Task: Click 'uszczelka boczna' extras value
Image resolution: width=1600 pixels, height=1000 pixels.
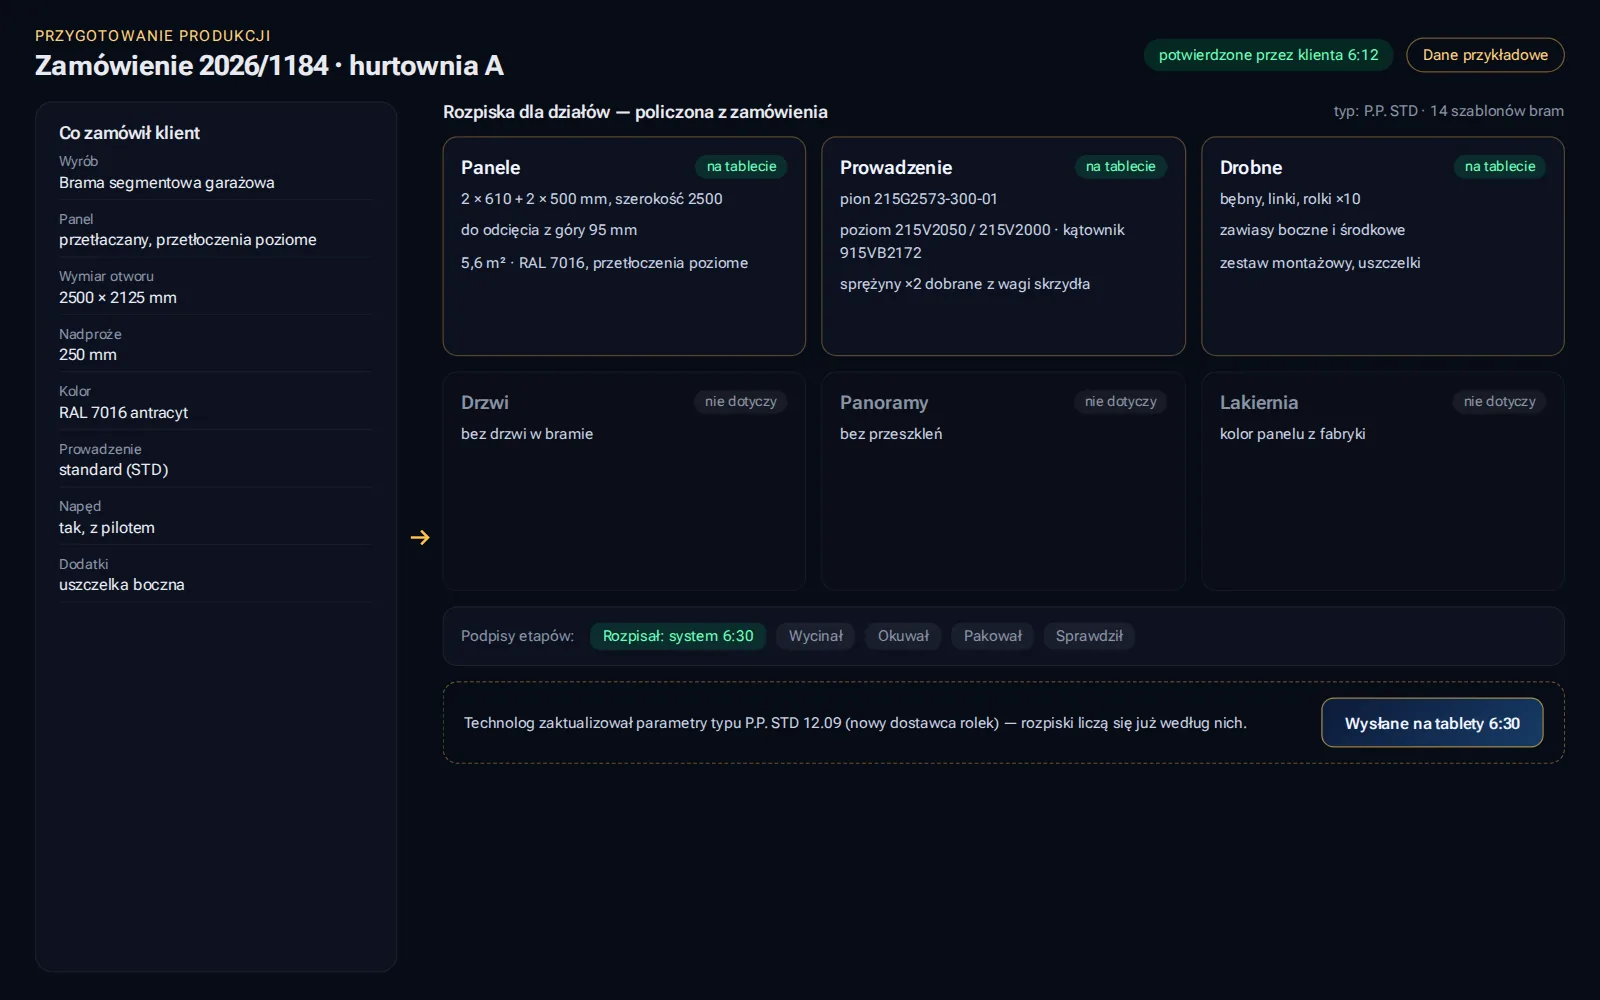Action: coord(122,585)
